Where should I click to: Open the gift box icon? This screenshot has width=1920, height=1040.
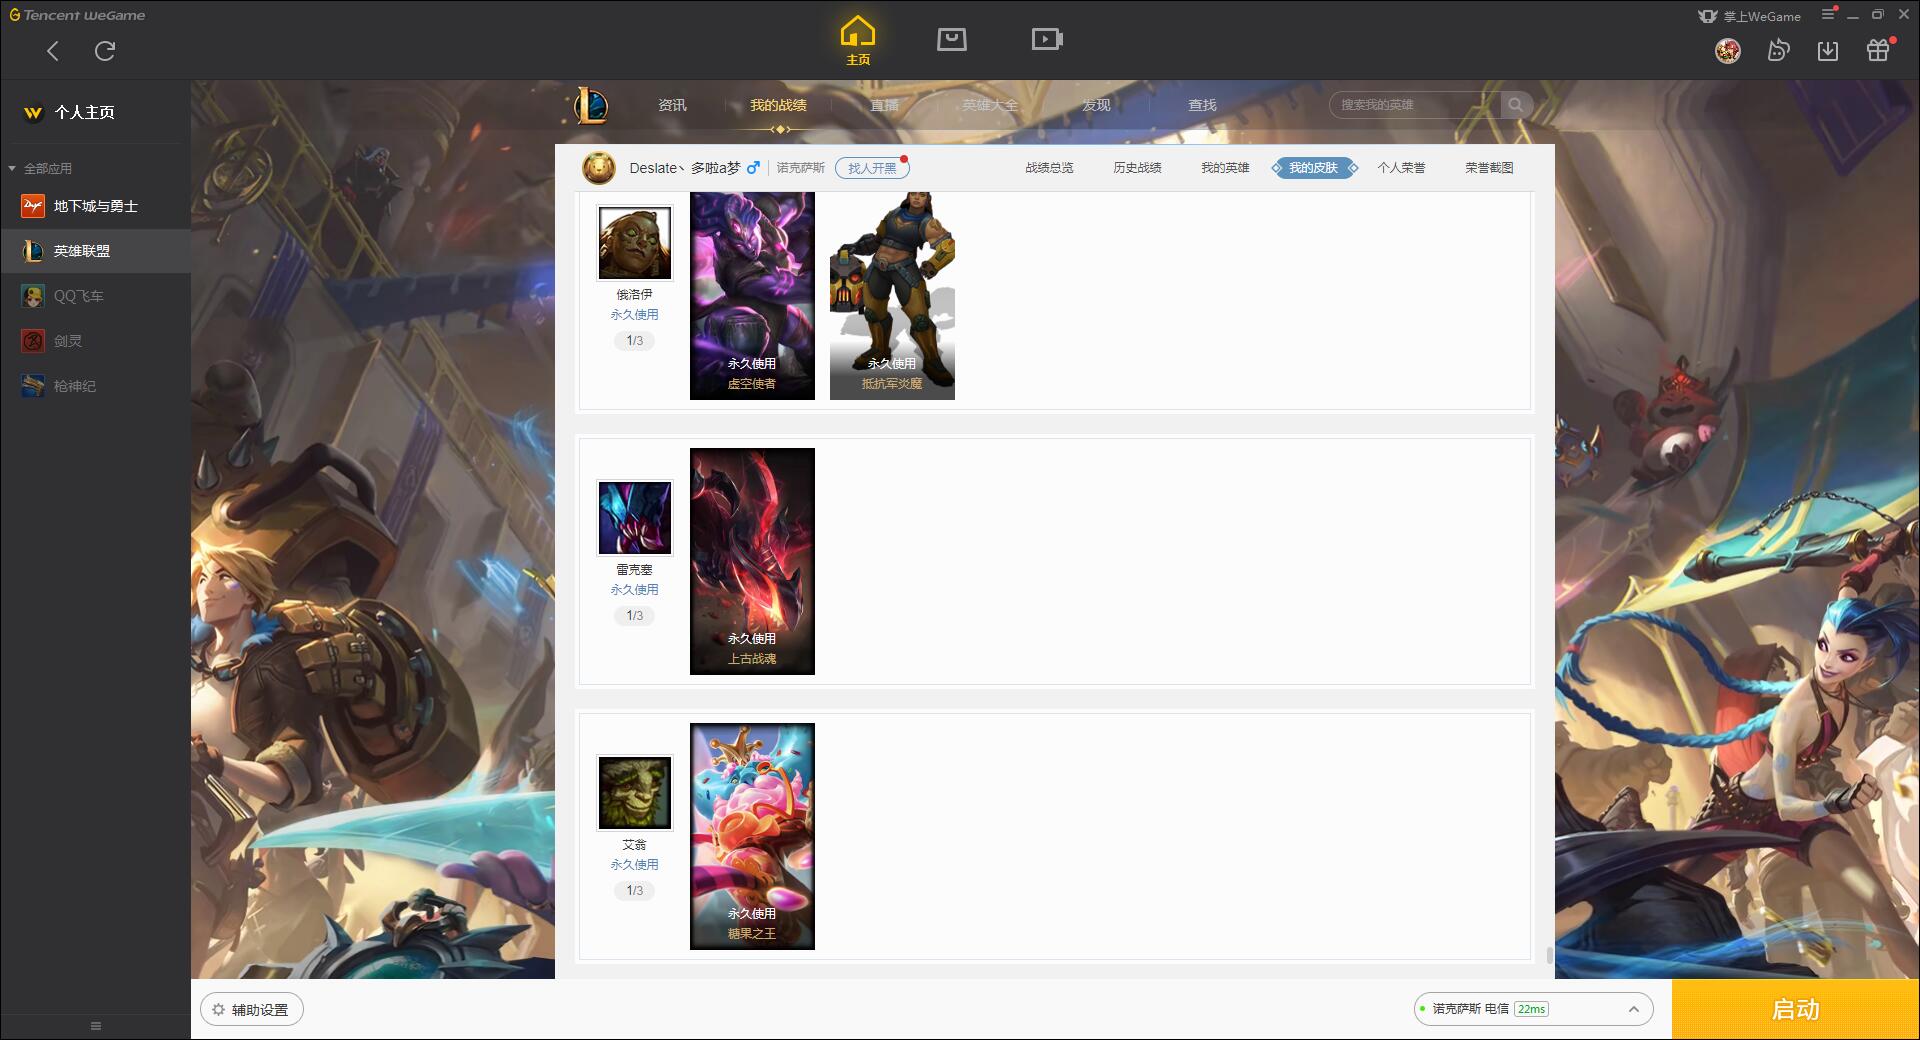point(1878,50)
